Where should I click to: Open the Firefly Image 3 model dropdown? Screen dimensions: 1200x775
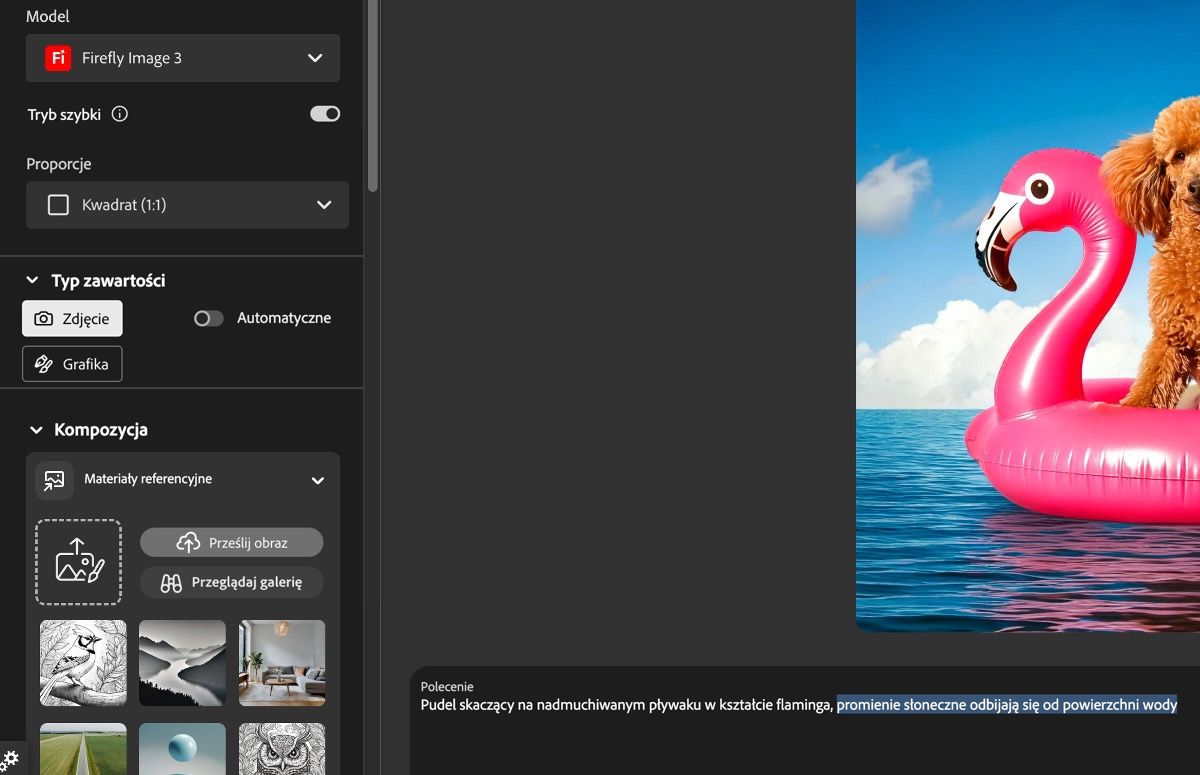point(183,58)
